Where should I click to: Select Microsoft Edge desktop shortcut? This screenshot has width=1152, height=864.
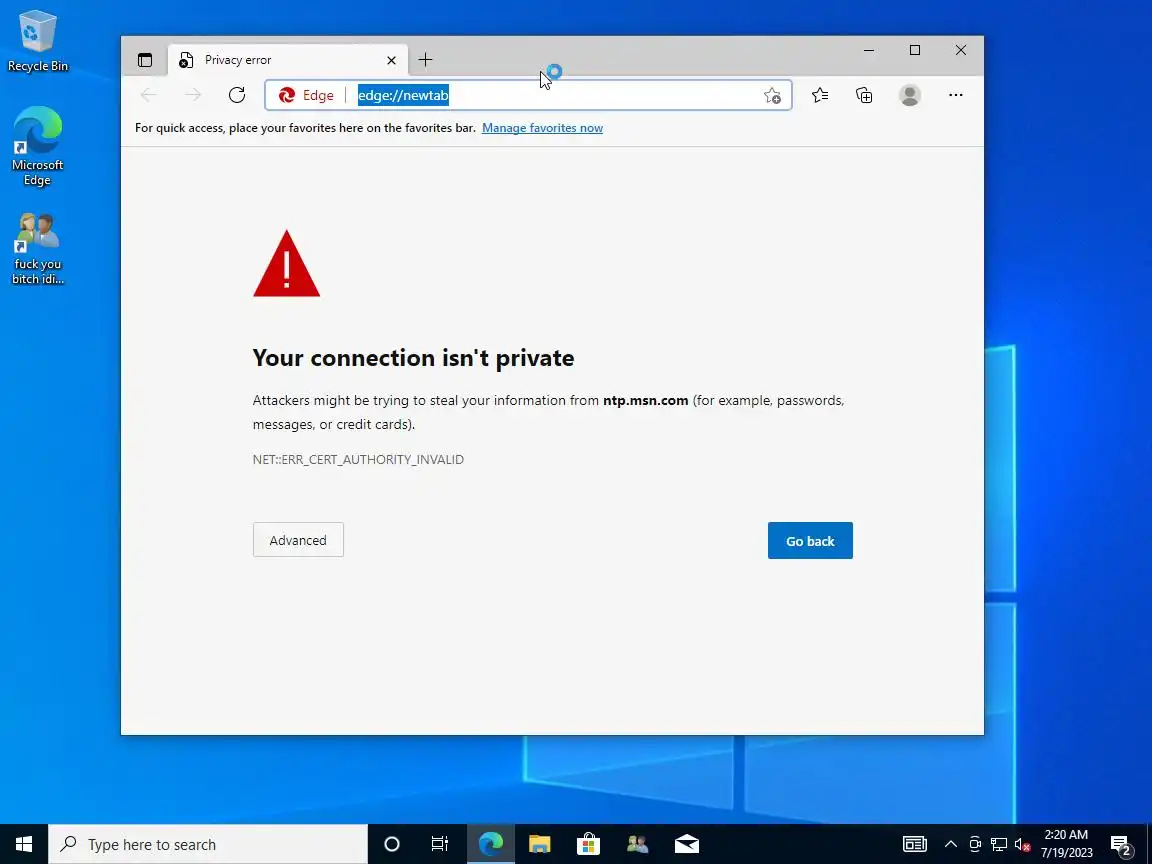pyautogui.click(x=37, y=146)
